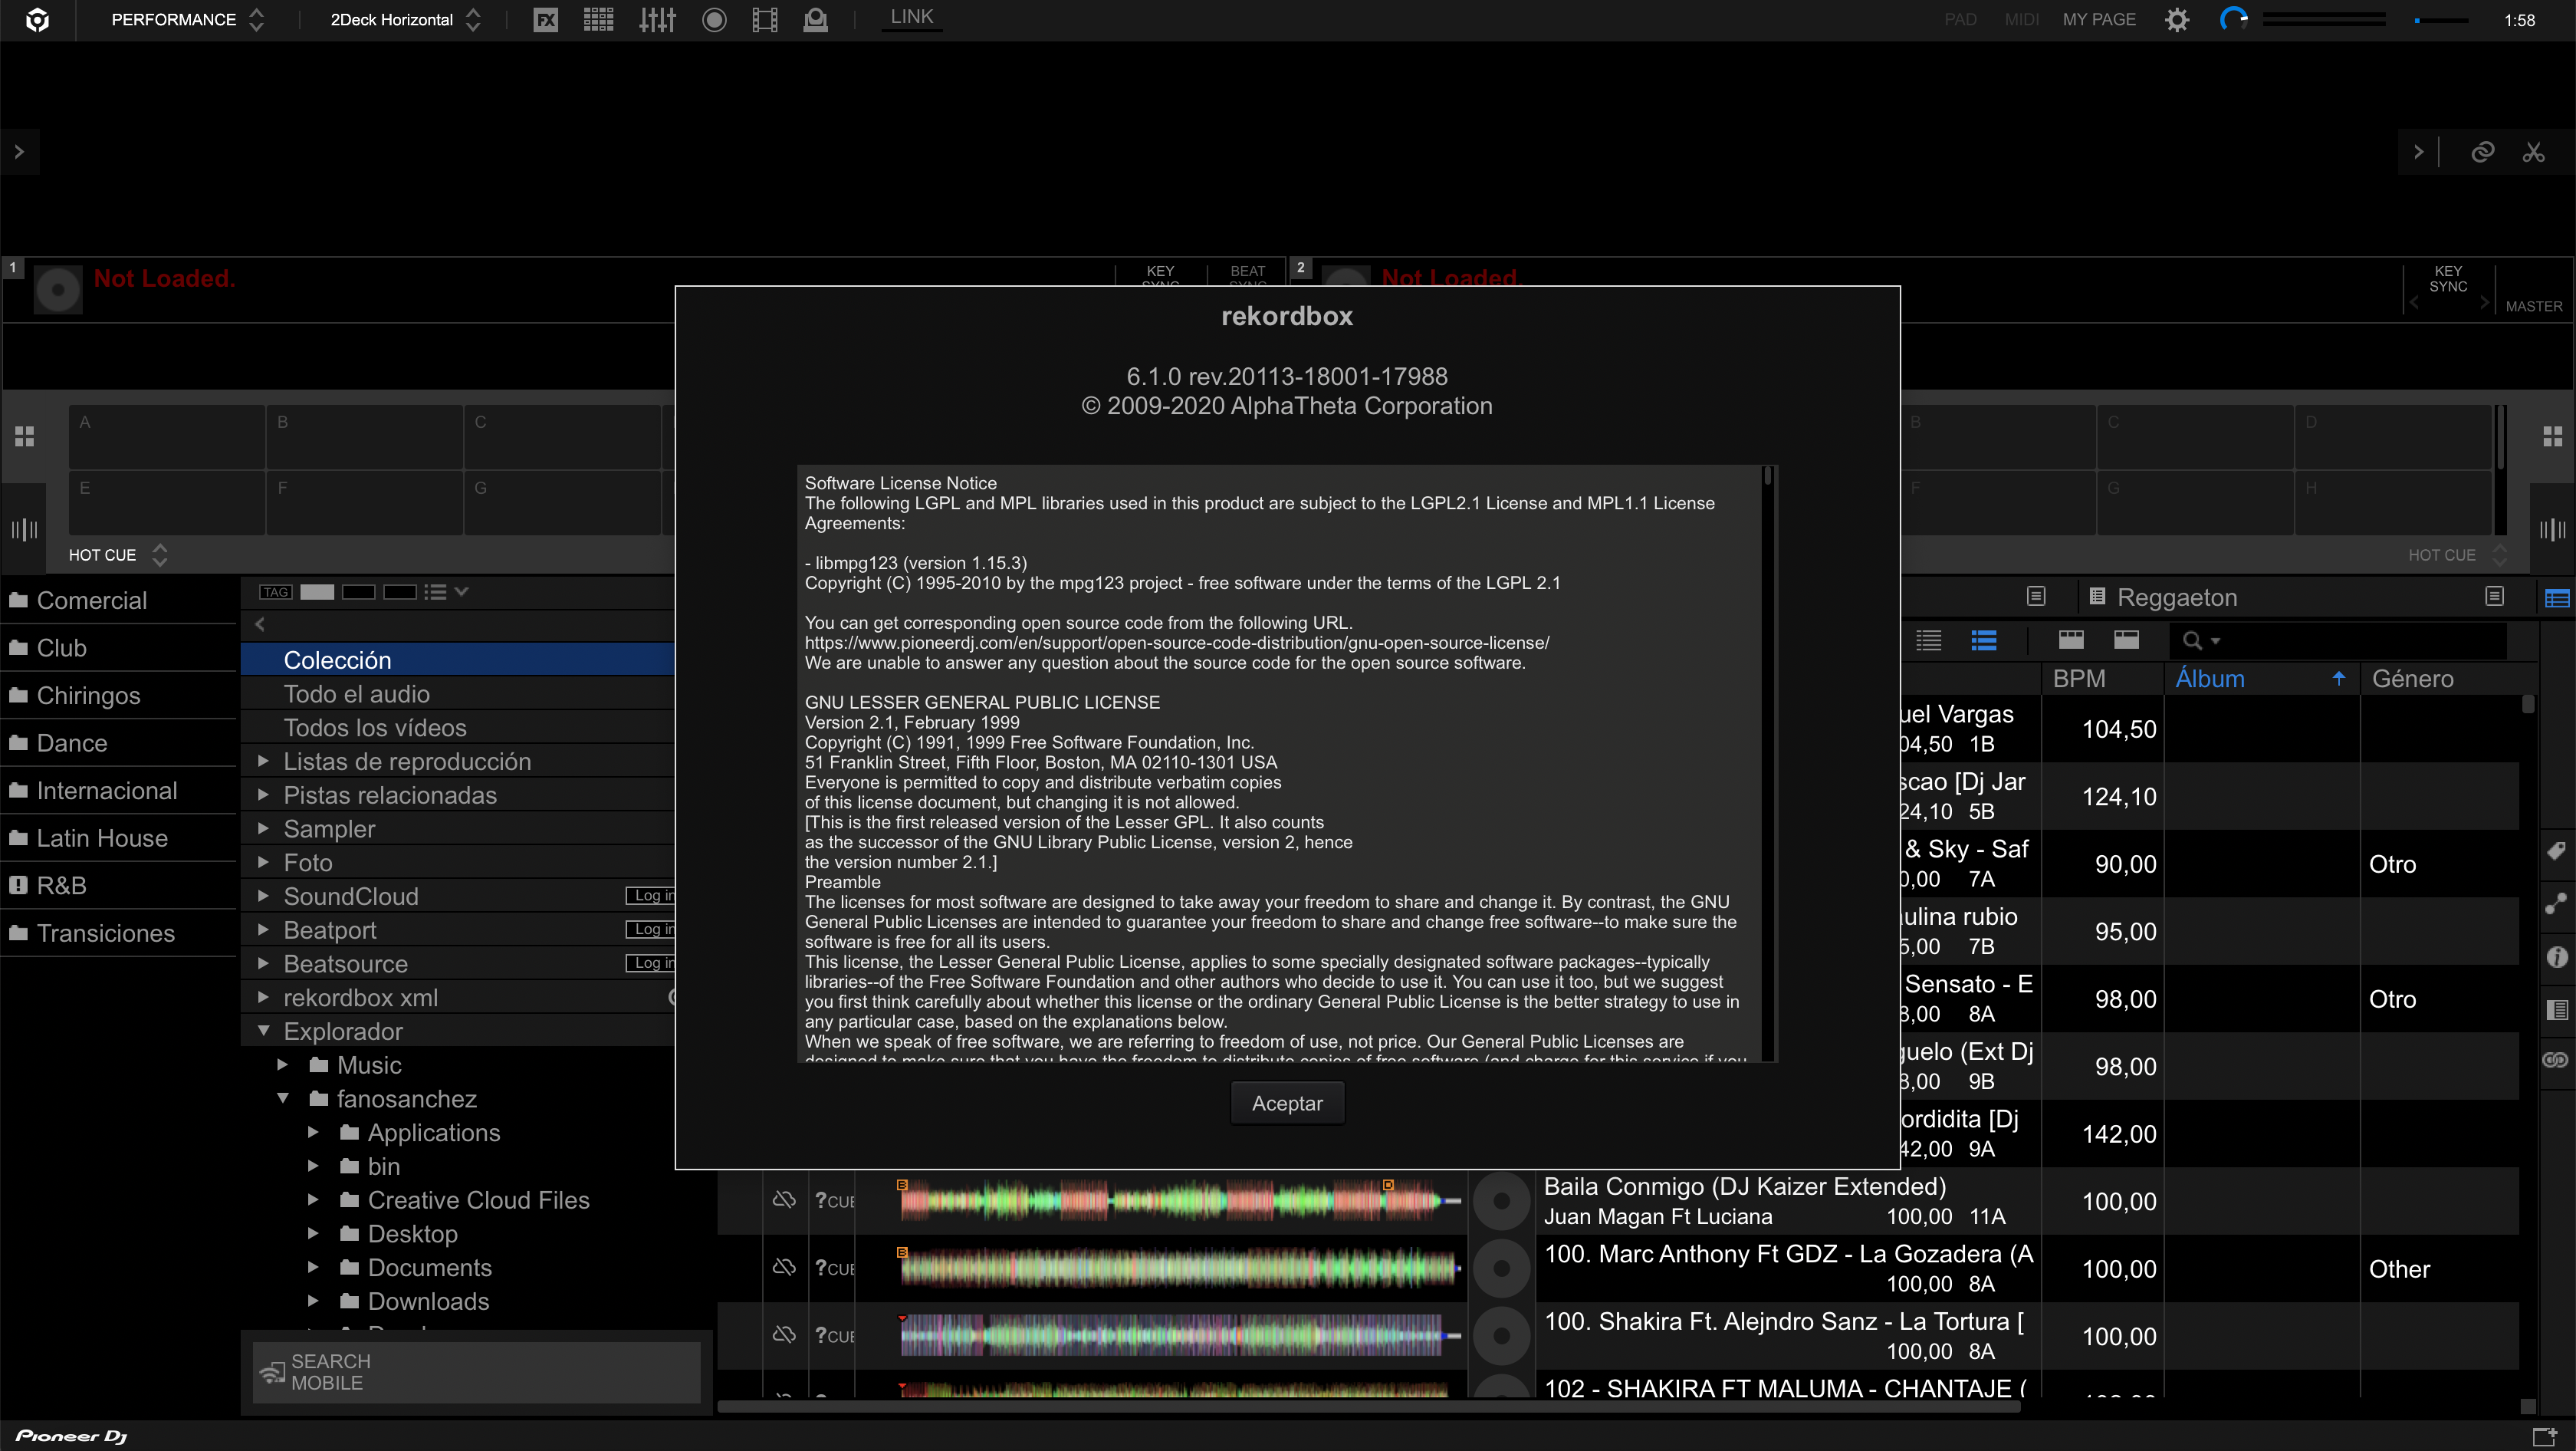Open the video panel icon

pos(765,20)
